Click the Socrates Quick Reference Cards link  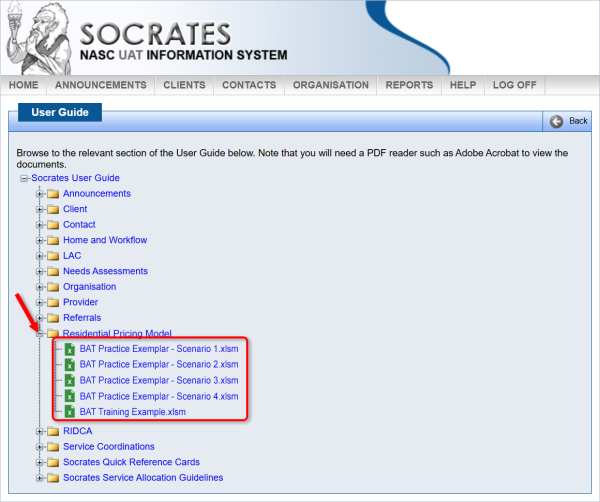point(131,462)
